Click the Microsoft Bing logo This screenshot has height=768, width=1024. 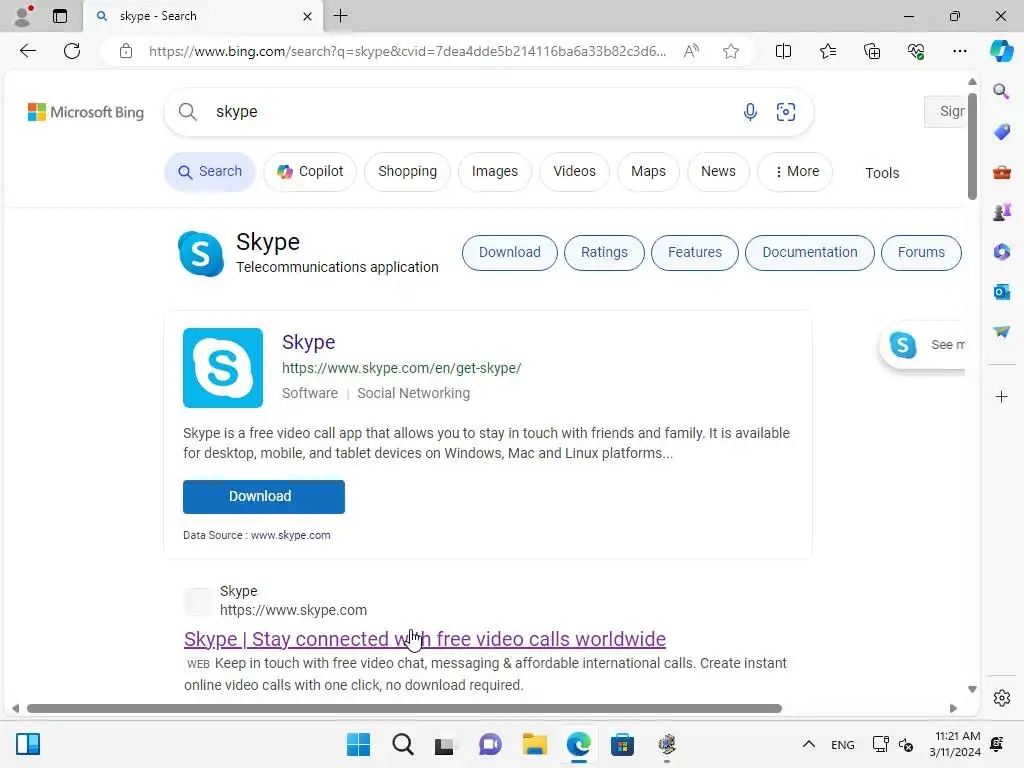(x=86, y=112)
